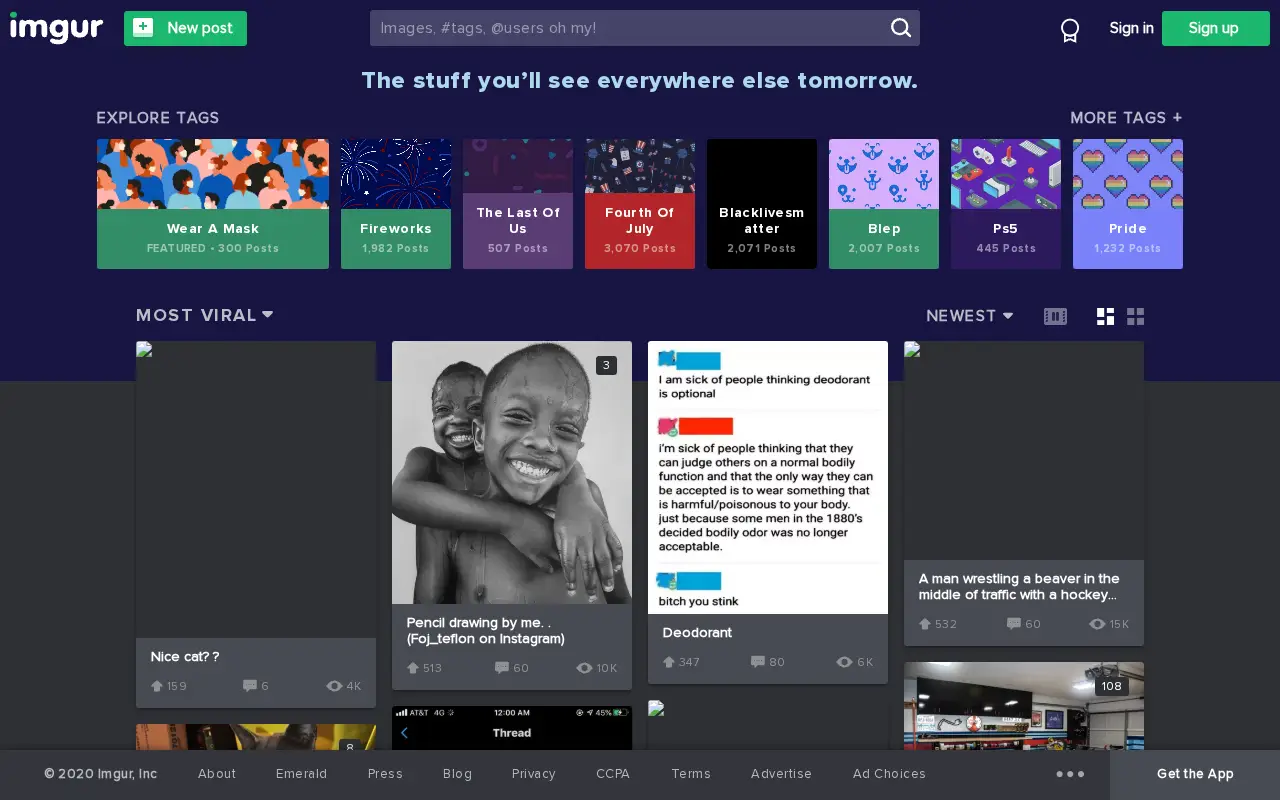Open the Fourth Of July tag

[640, 204]
